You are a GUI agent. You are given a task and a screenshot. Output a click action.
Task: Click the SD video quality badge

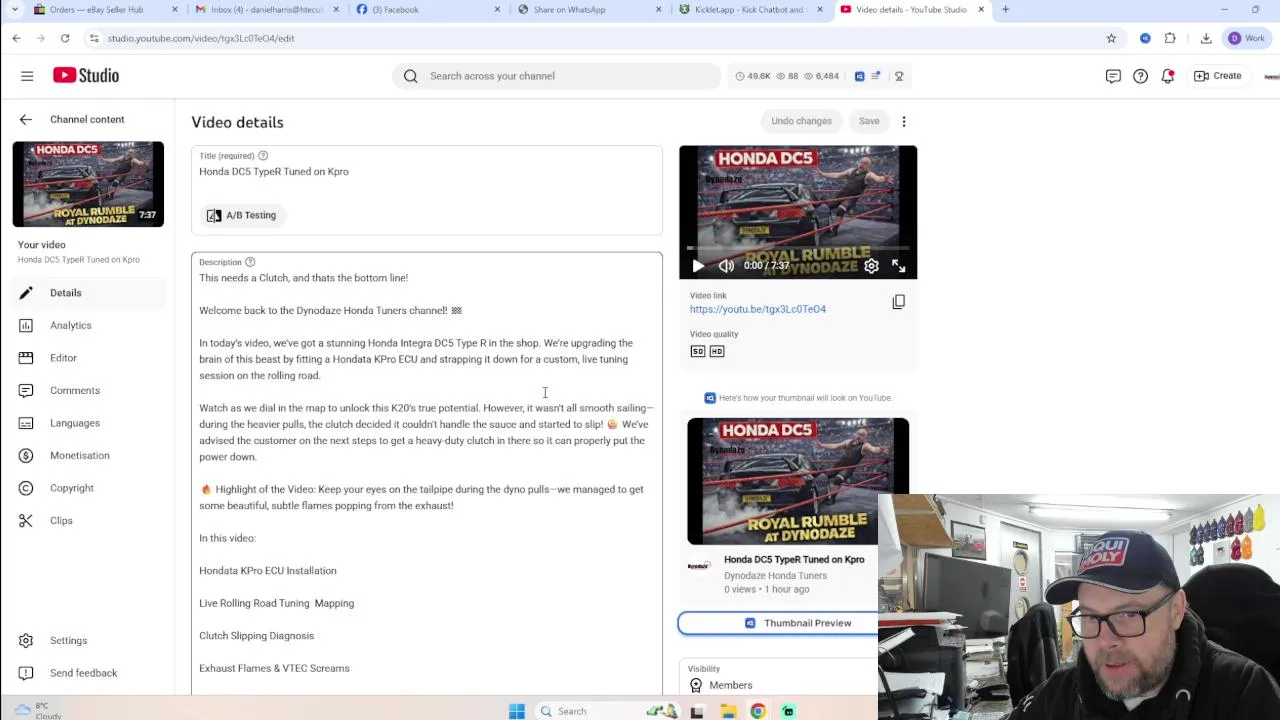pyautogui.click(x=698, y=351)
